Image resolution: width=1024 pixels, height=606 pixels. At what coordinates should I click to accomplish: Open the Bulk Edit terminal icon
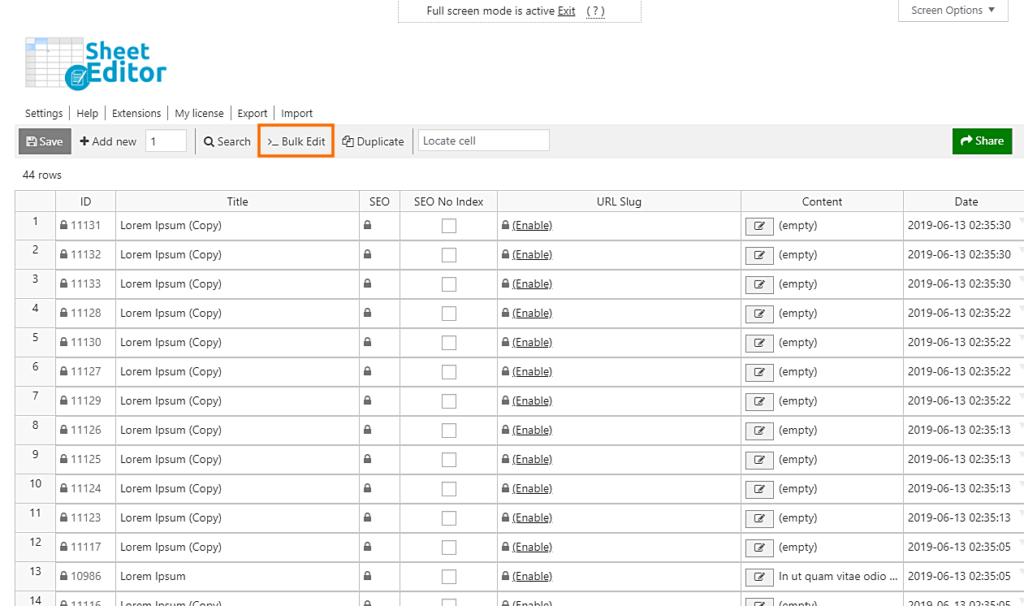click(273, 141)
